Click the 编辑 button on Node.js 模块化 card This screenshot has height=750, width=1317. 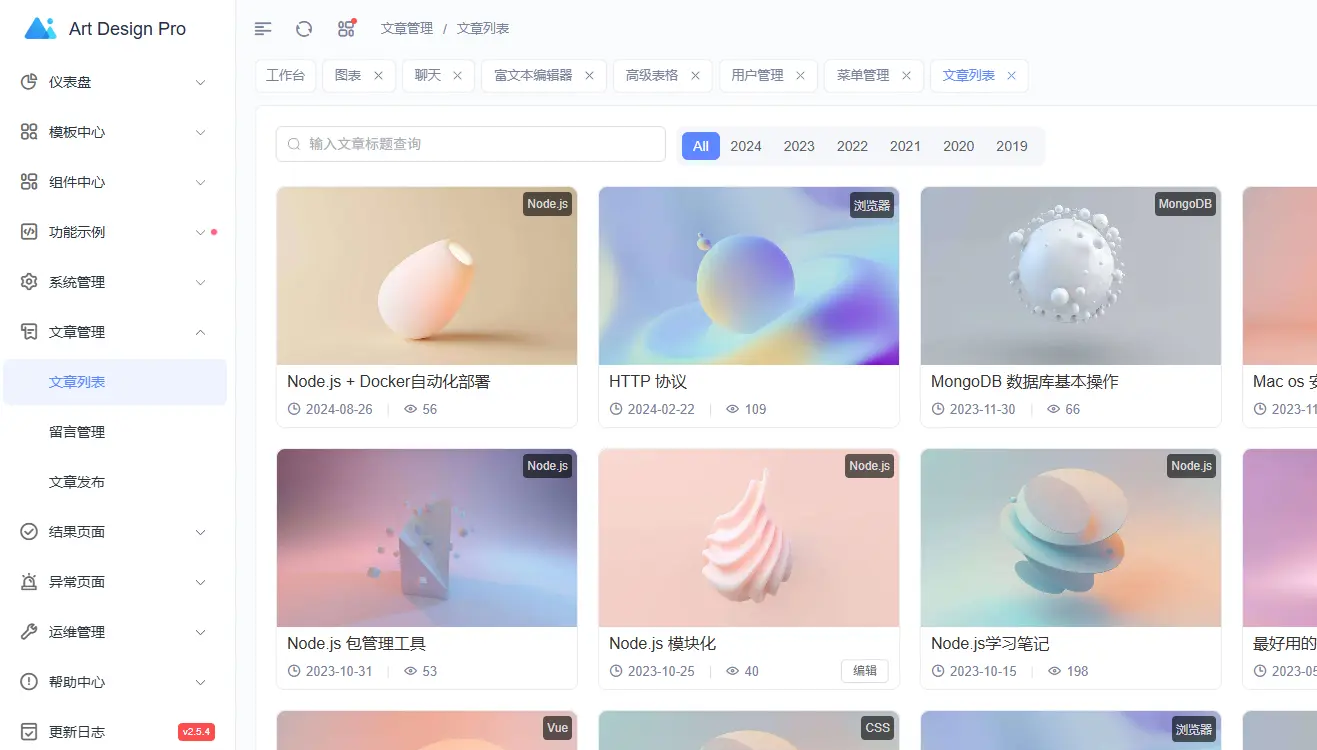click(864, 671)
